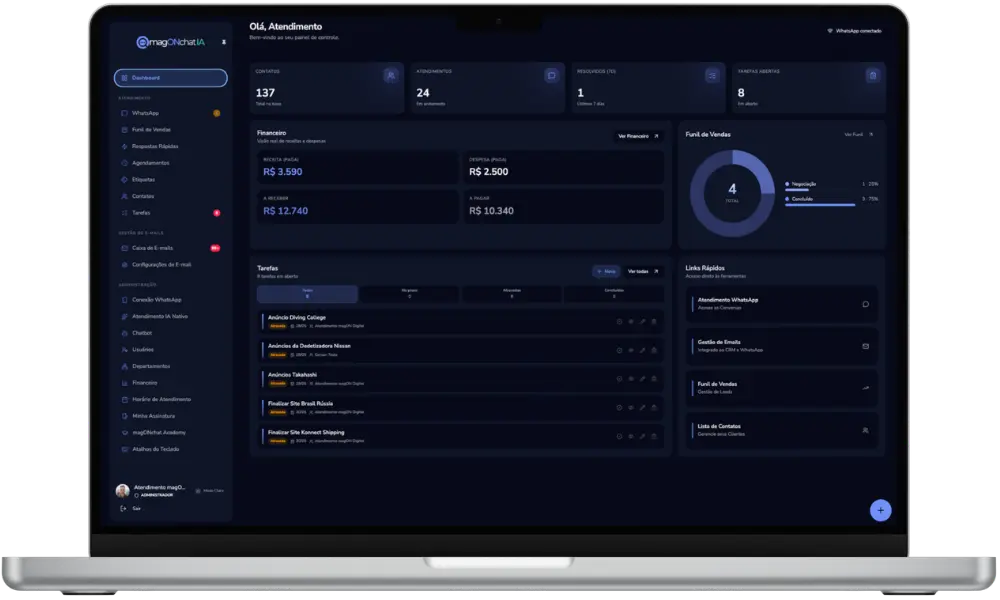The width and height of the screenshot is (1000, 600).
Task: Click the floating plus button
Action: 880,510
